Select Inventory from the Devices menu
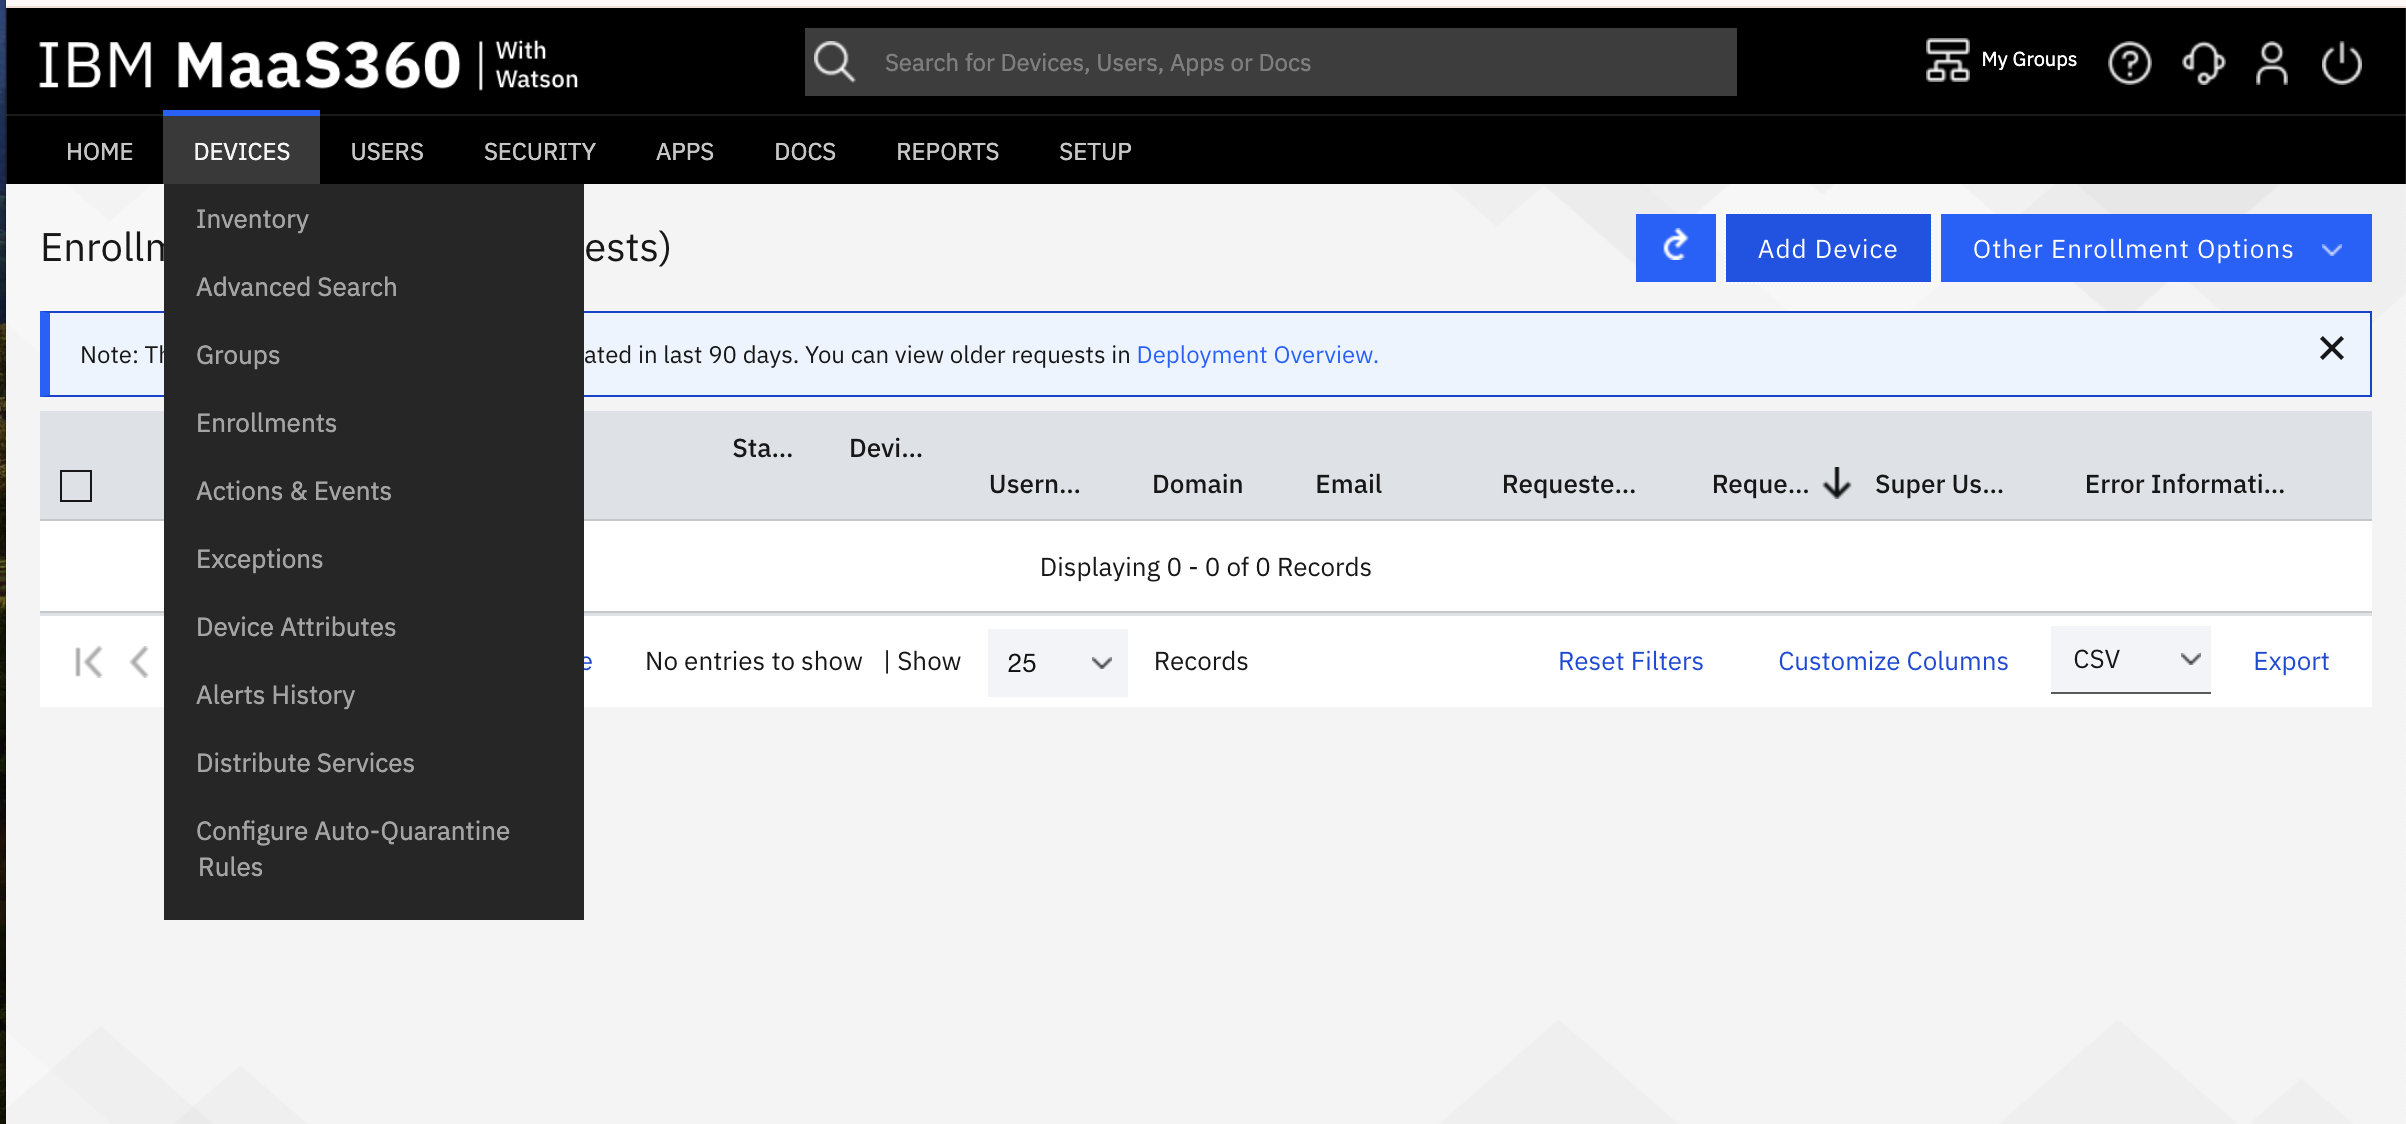This screenshot has width=2406, height=1124. click(252, 218)
